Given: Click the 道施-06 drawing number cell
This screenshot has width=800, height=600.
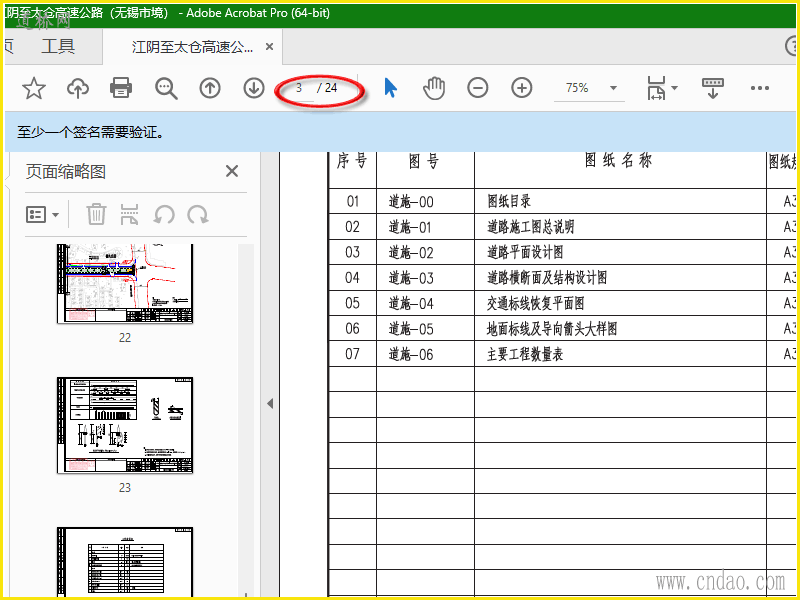Looking at the screenshot, I should [x=426, y=354].
